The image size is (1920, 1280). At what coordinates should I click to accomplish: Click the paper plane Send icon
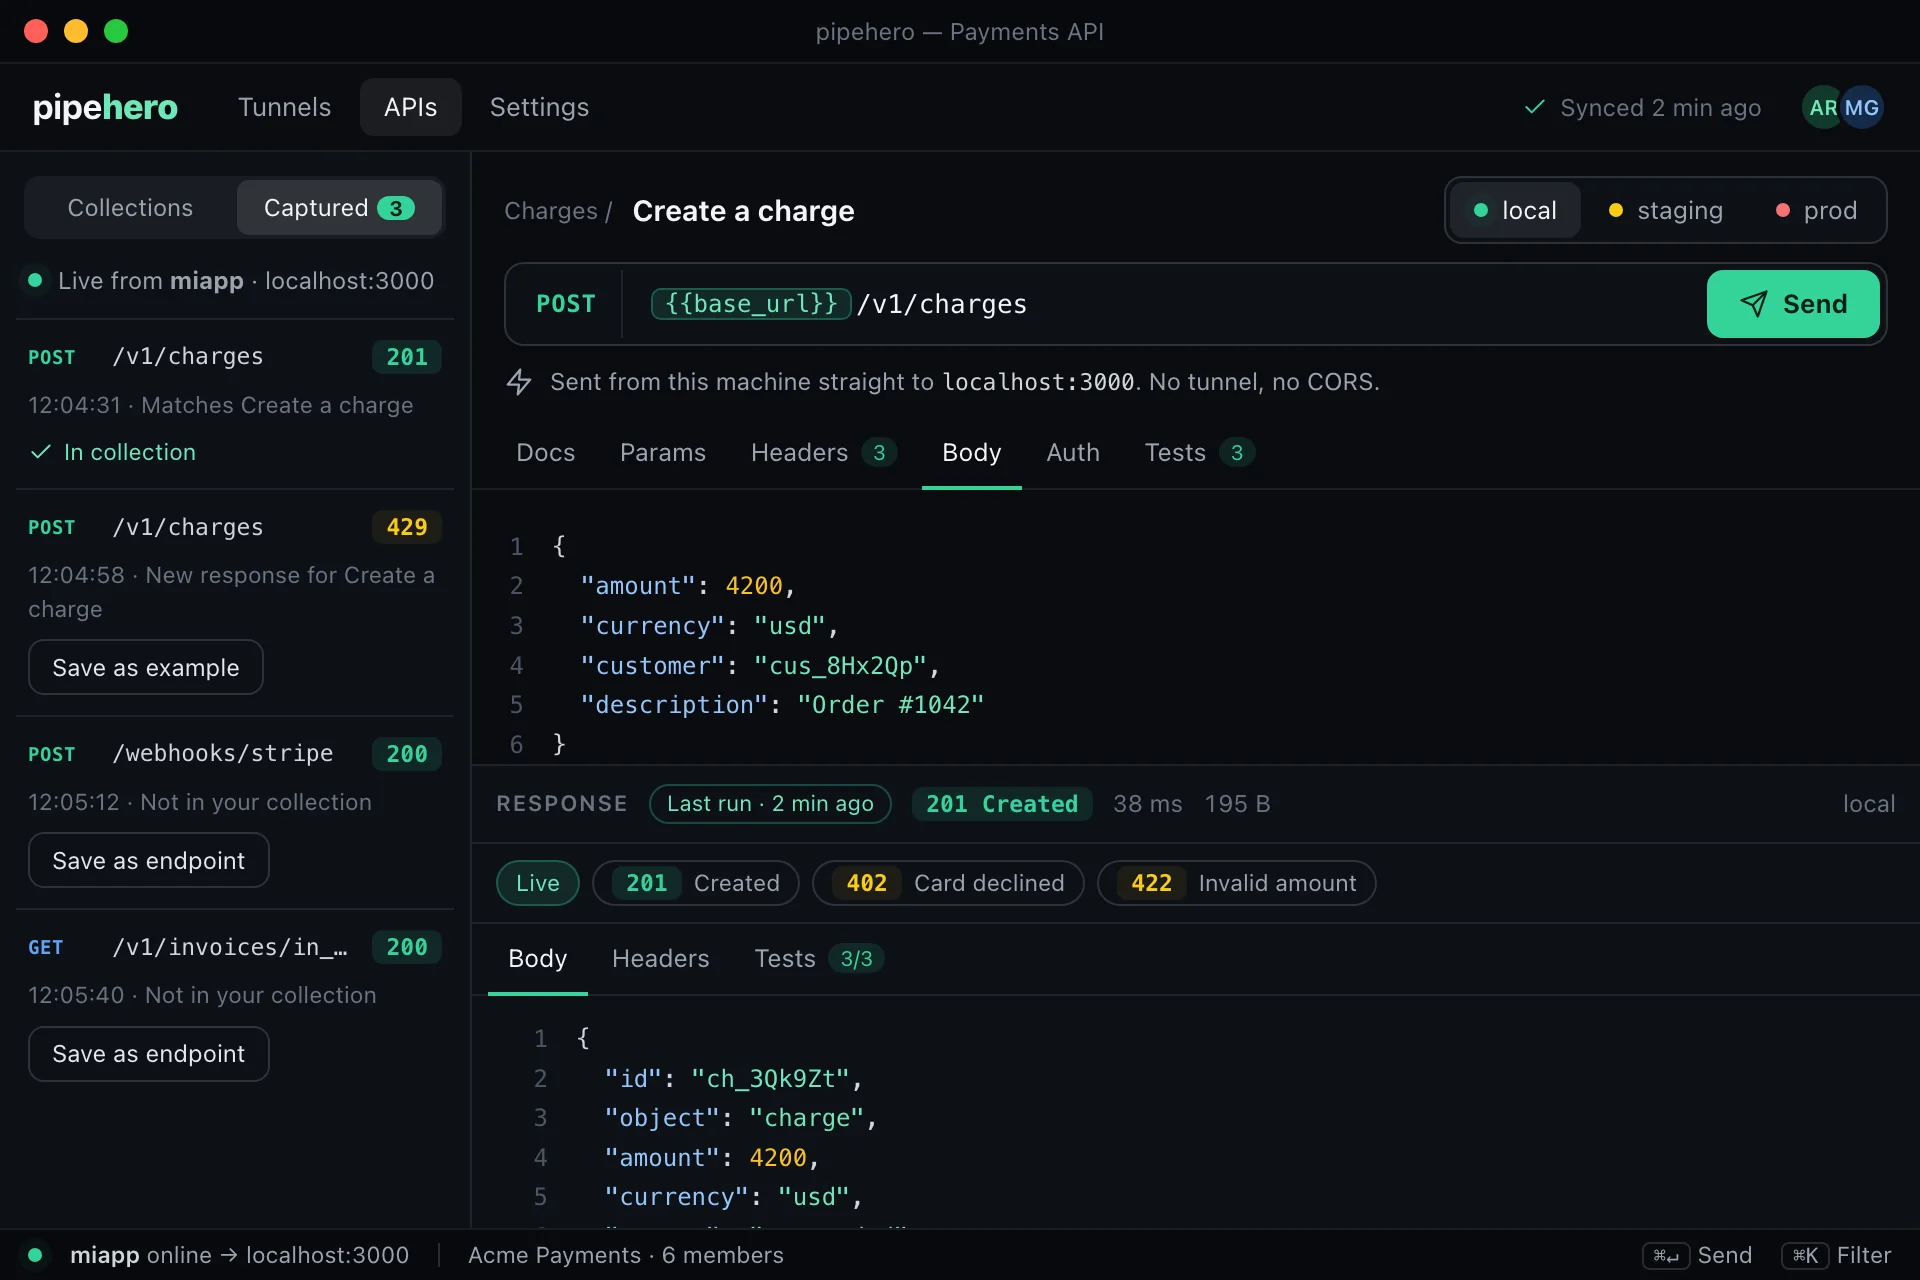(1753, 304)
